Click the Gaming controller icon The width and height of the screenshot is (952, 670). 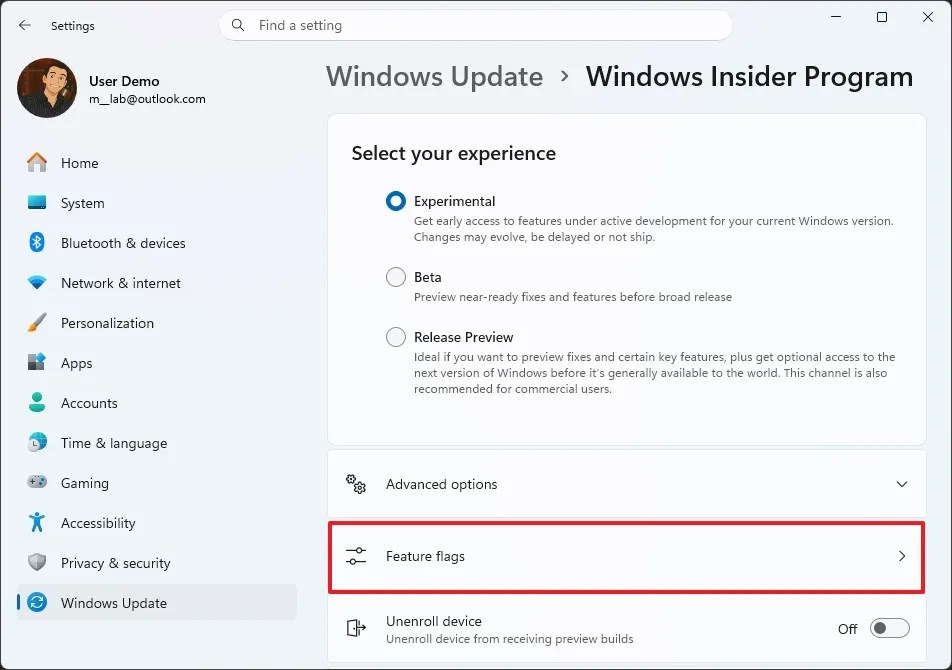tap(37, 482)
